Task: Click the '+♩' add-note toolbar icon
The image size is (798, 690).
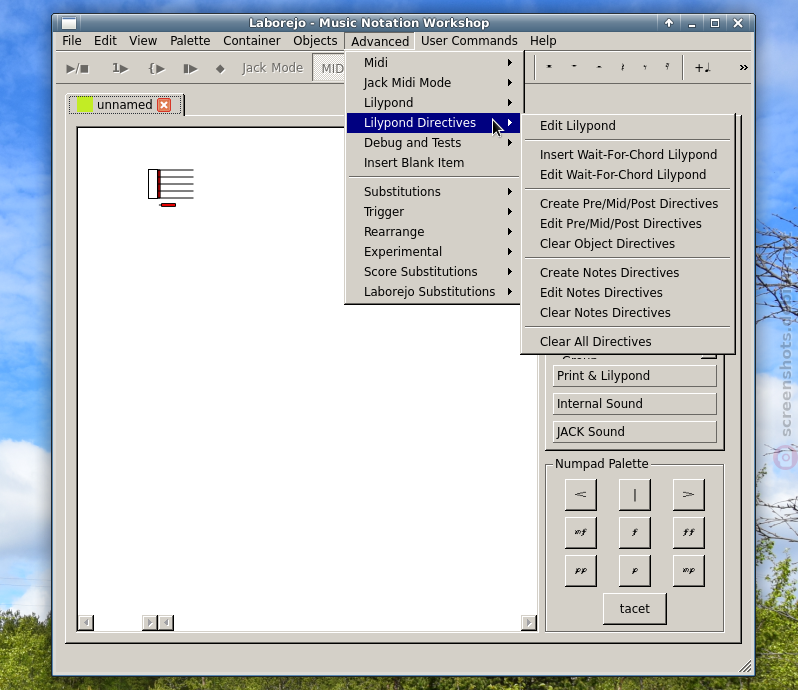Action: click(702, 67)
